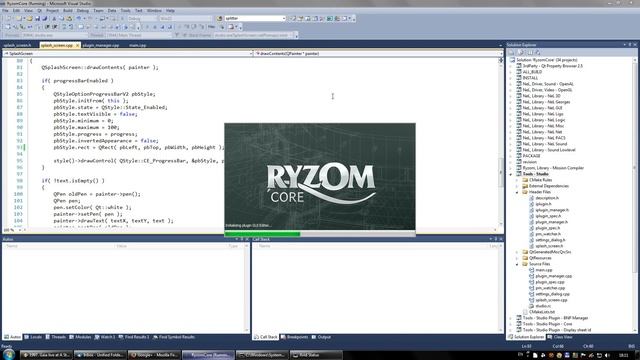Close the Call Stack panel

tap(501, 239)
